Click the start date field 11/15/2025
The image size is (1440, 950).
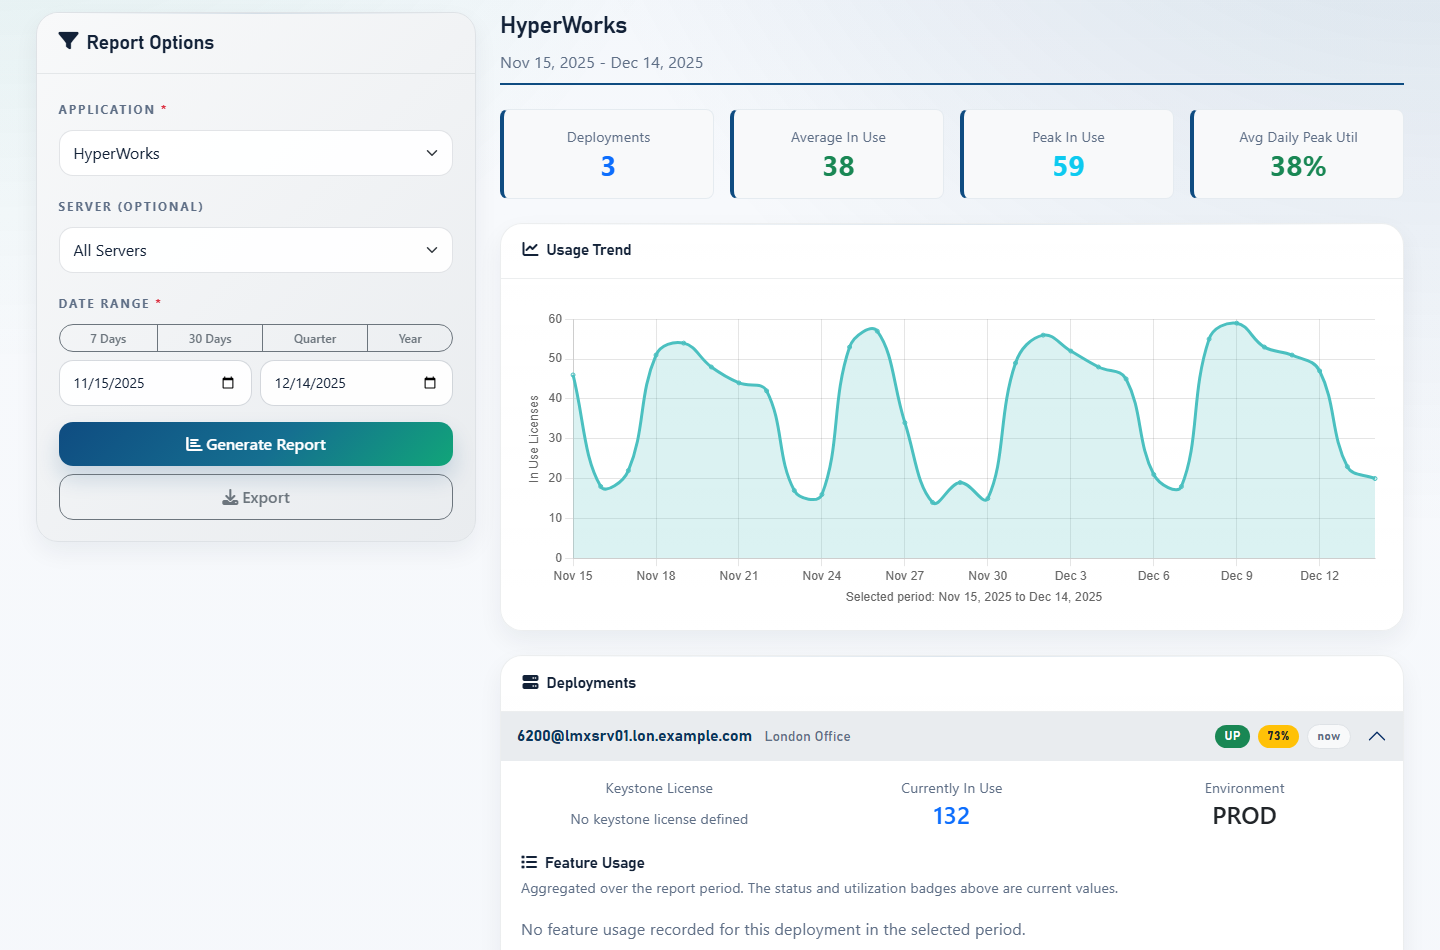pyautogui.click(x=155, y=383)
